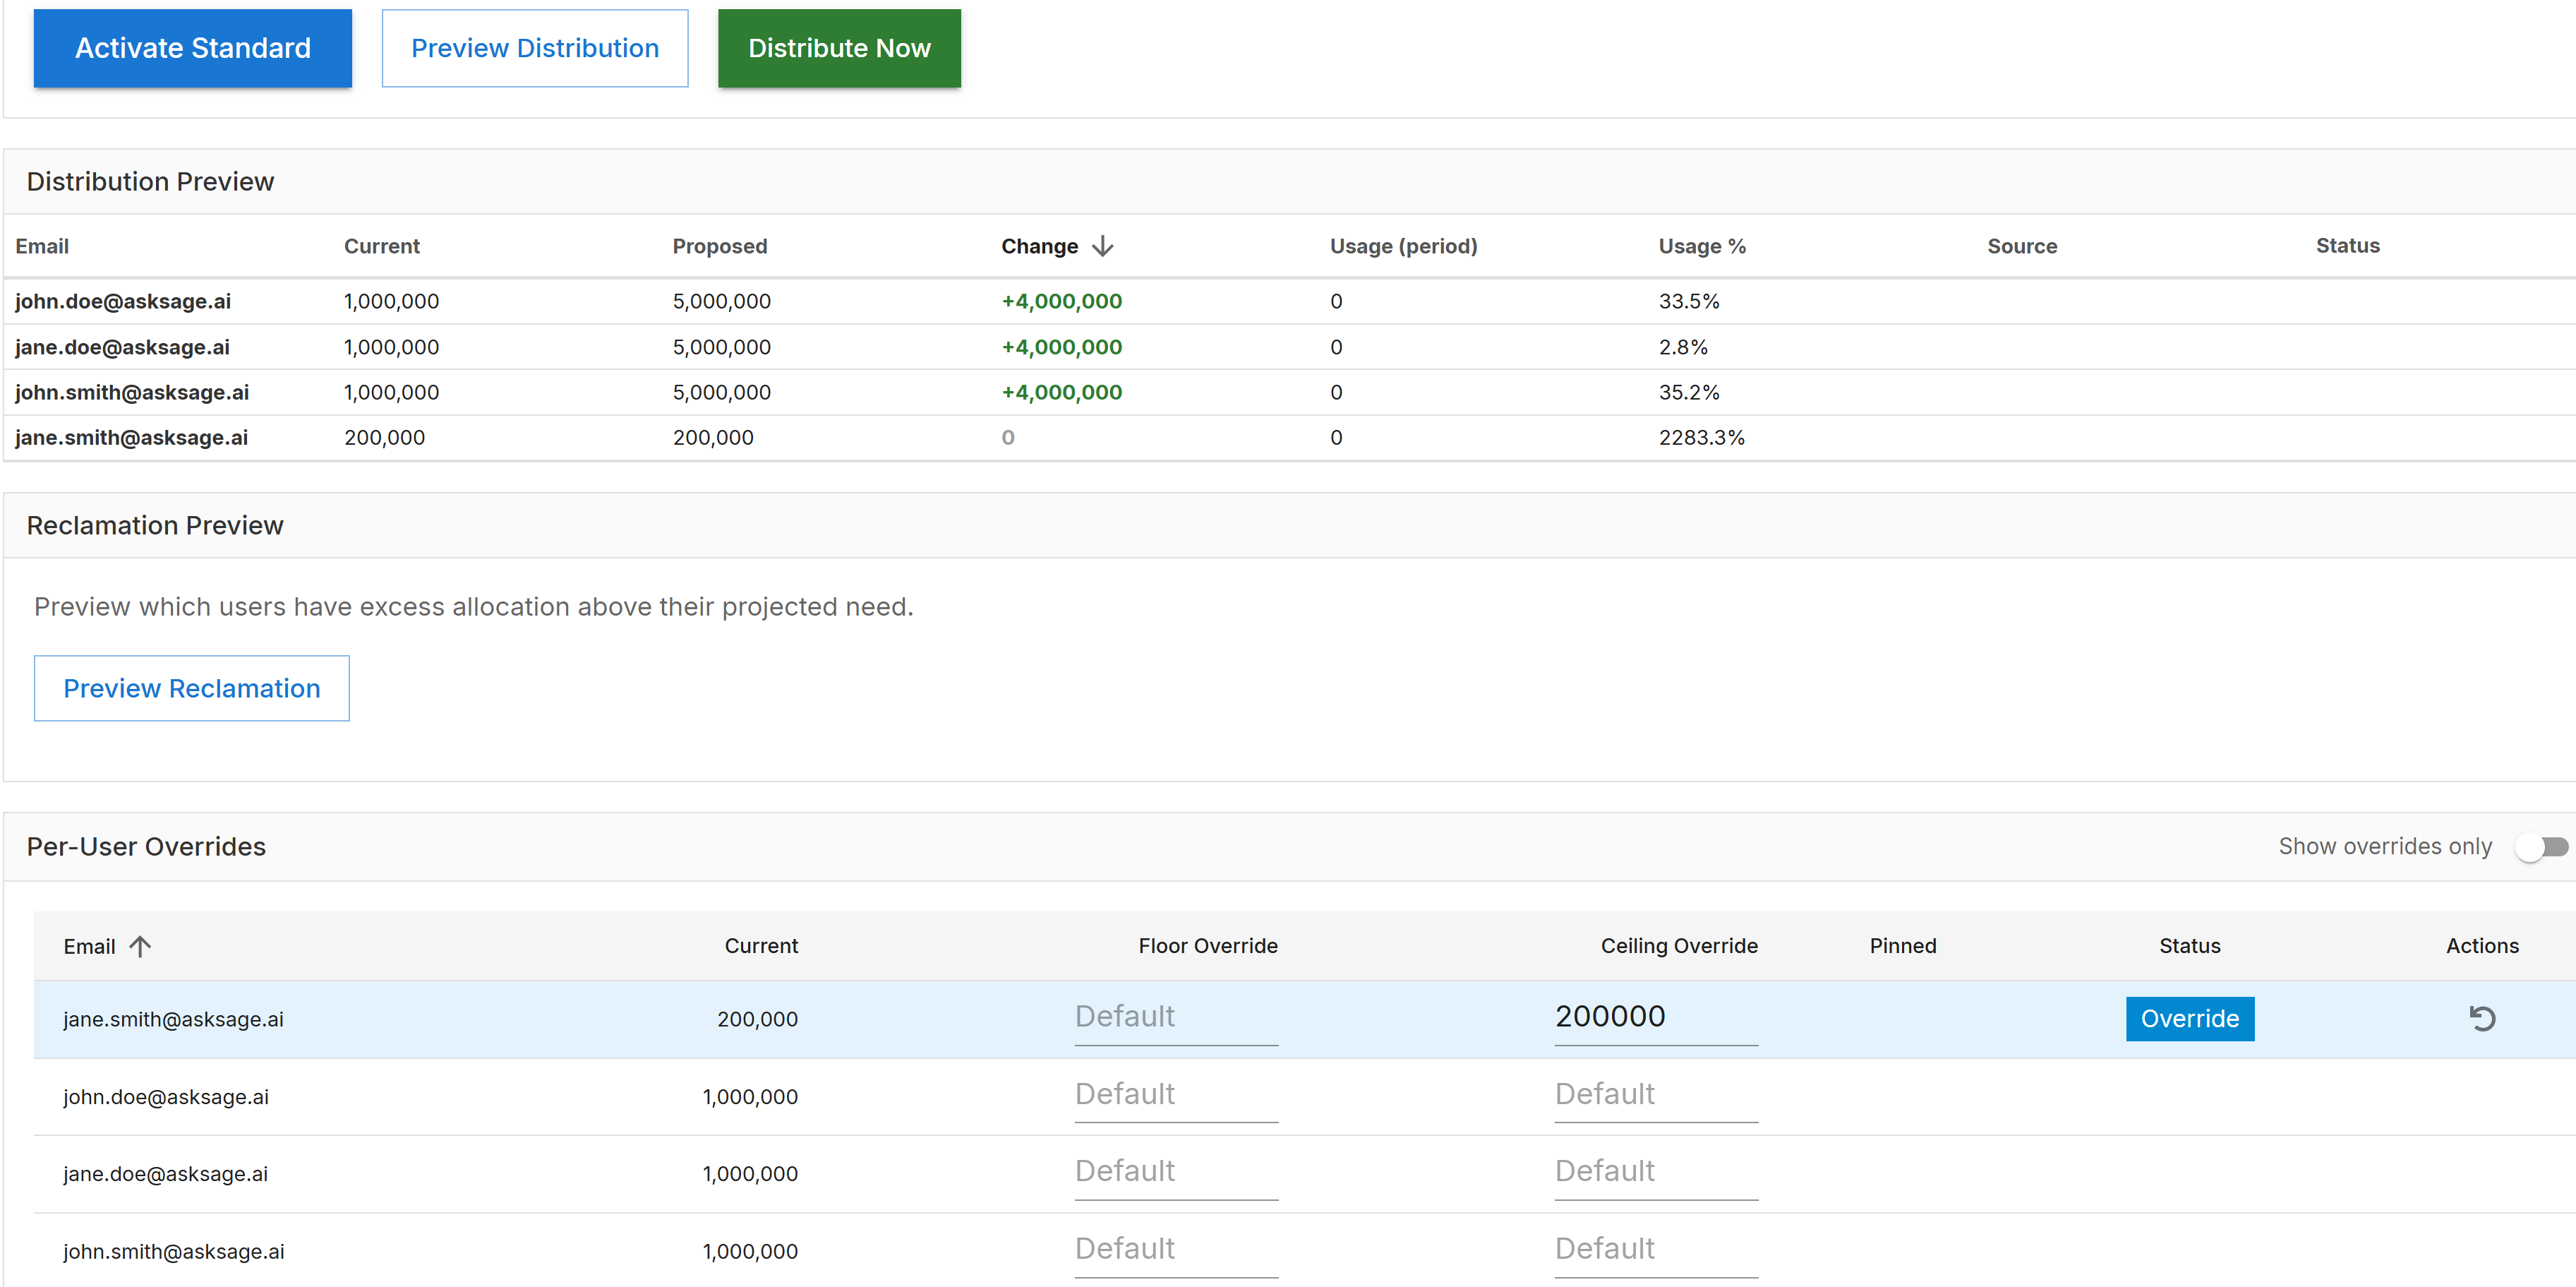Click the Override status button for jane.smith@asksage.ai
Image resolution: width=2576 pixels, height=1287 pixels.
coord(2189,1018)
